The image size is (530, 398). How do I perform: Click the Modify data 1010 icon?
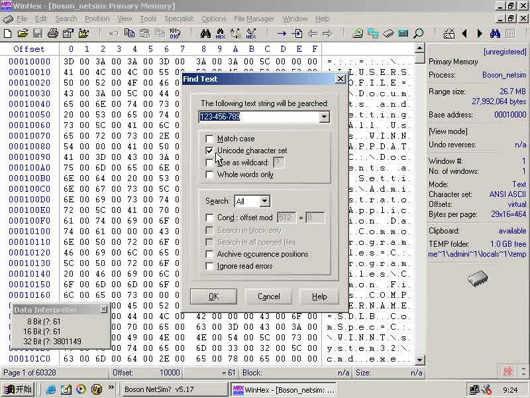(x=175, y=33)
